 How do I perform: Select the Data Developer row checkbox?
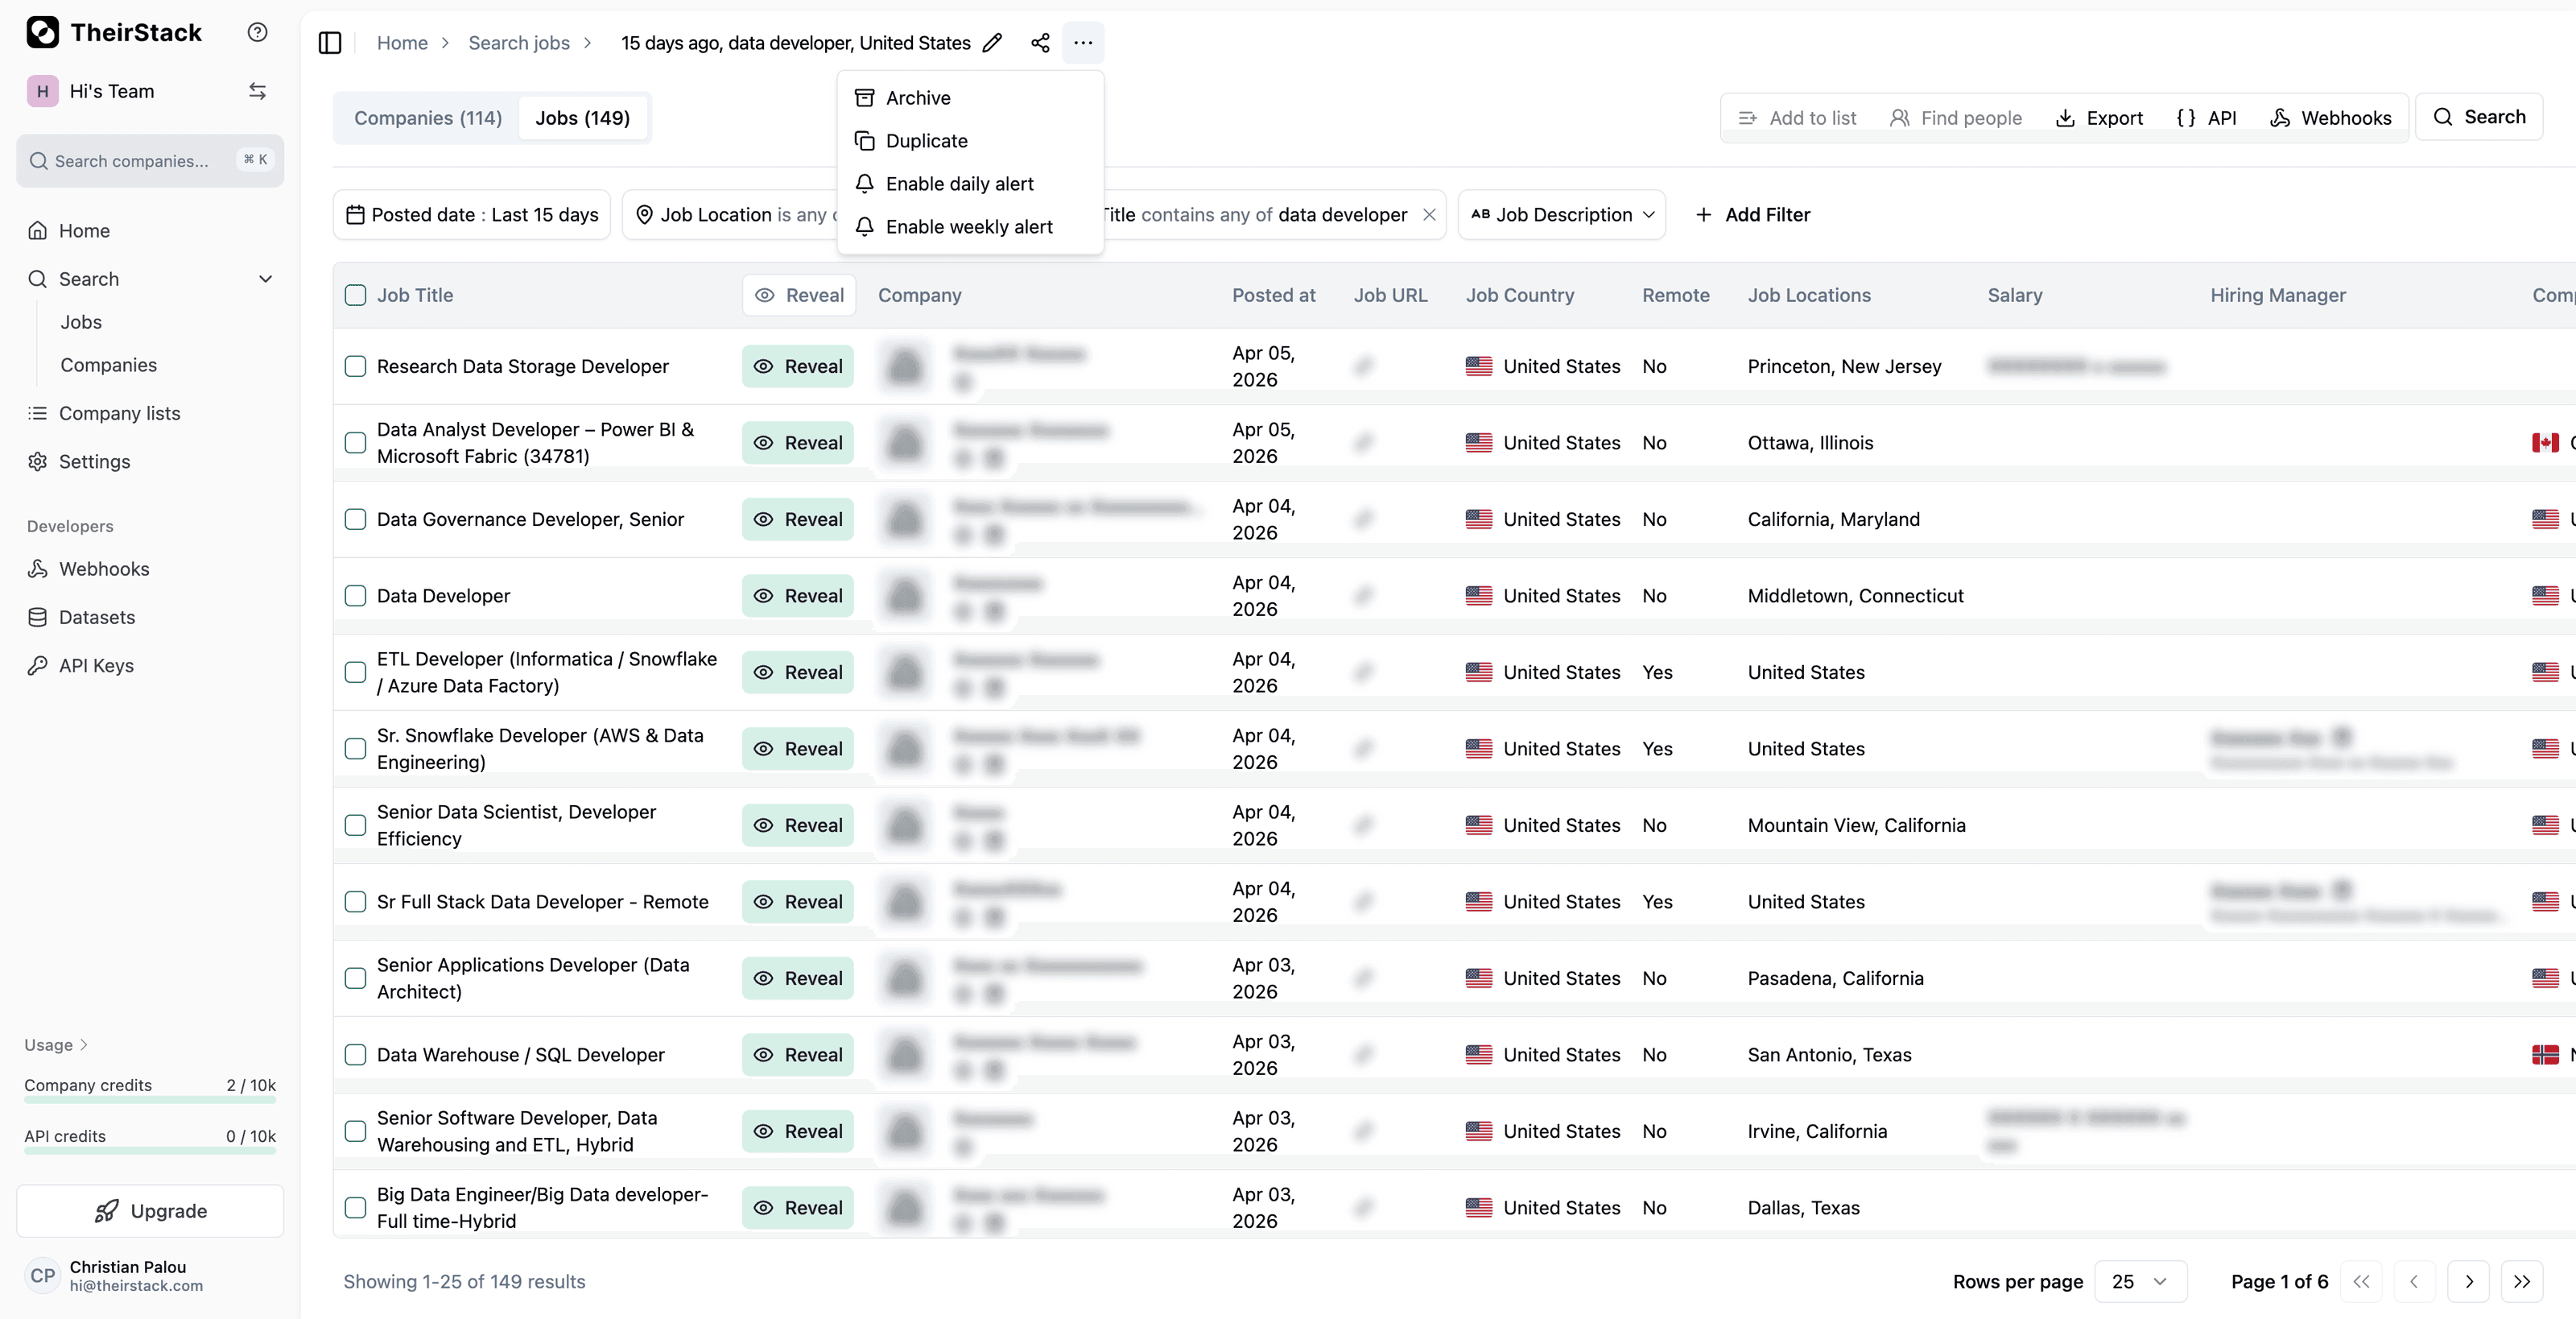[x=355, y=595]
